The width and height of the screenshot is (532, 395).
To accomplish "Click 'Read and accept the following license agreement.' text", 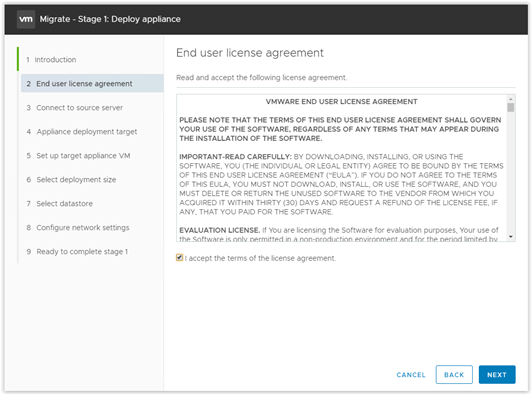I will click(x=261, y=78).
